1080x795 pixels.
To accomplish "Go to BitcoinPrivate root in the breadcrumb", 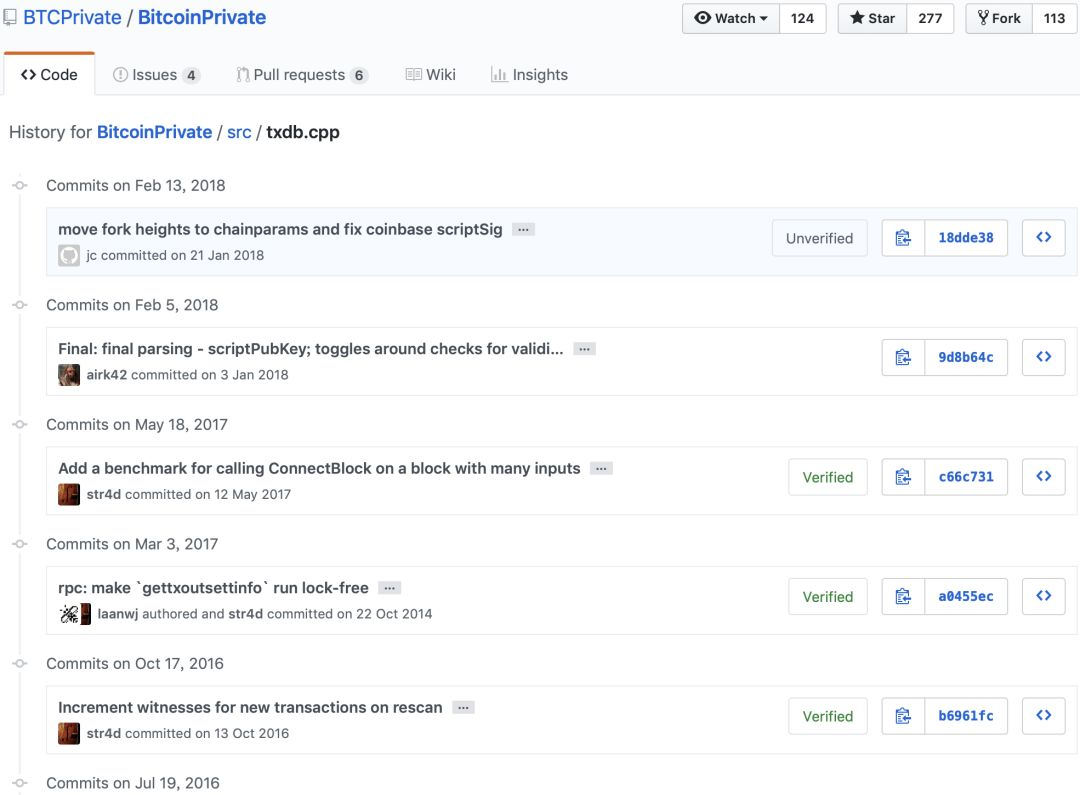I will click(154, 132).
